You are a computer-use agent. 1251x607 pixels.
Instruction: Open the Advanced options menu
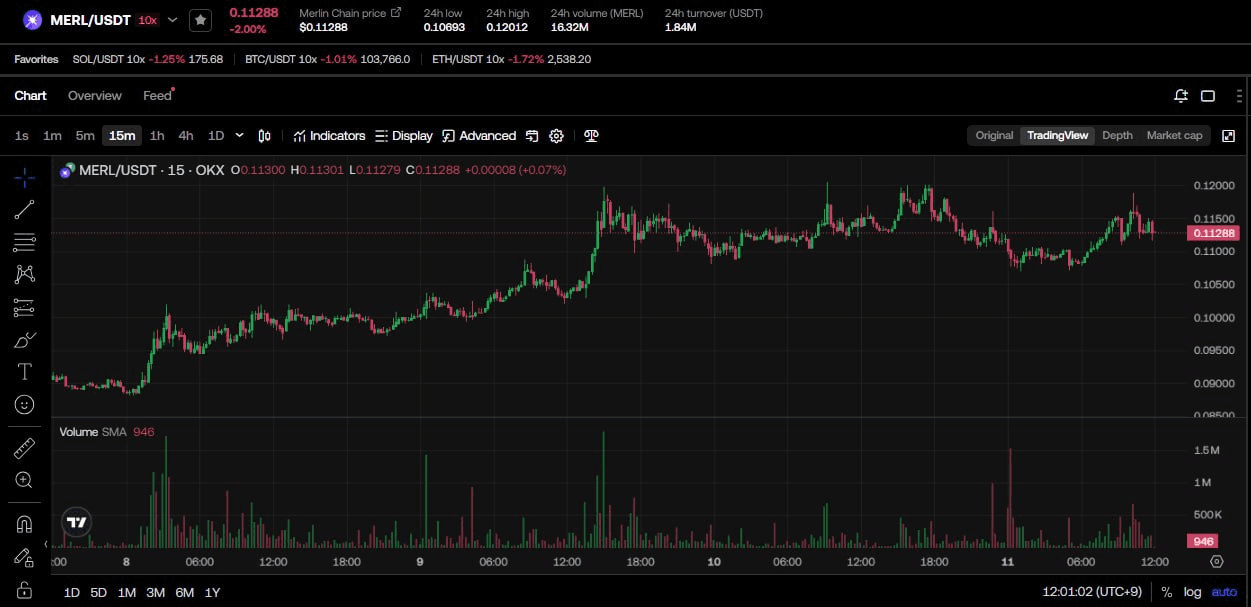pos(479,136)
